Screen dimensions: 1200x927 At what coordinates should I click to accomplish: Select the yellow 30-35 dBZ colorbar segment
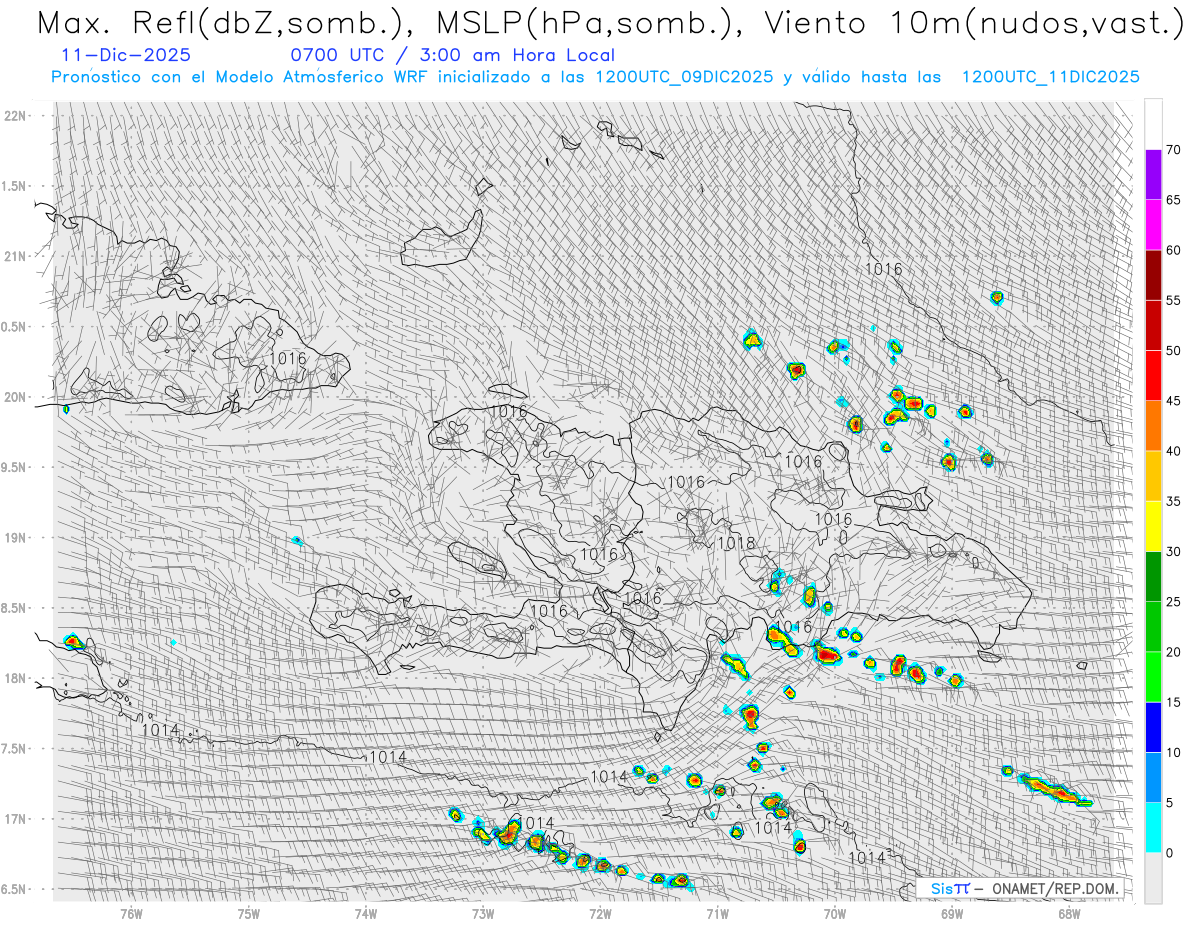point(1153,526)
